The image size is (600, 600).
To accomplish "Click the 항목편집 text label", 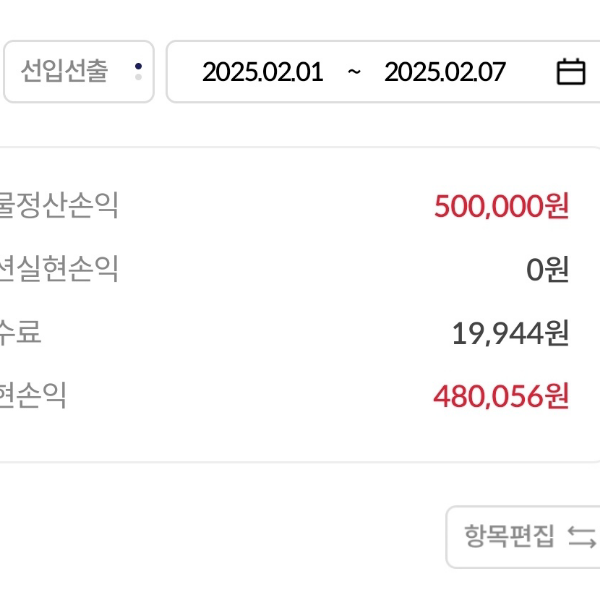I will (x=508, y=536).
